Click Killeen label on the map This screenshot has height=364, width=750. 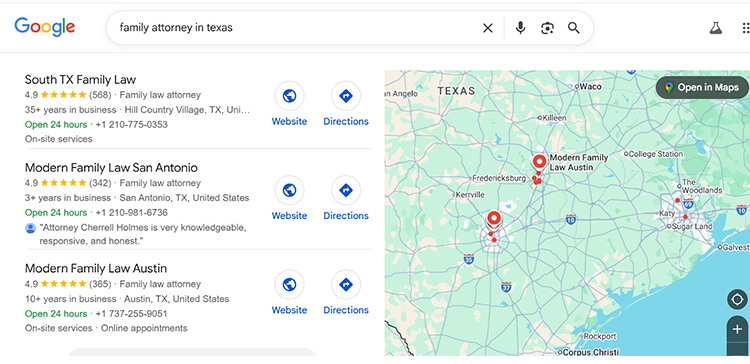pos(554,118)
